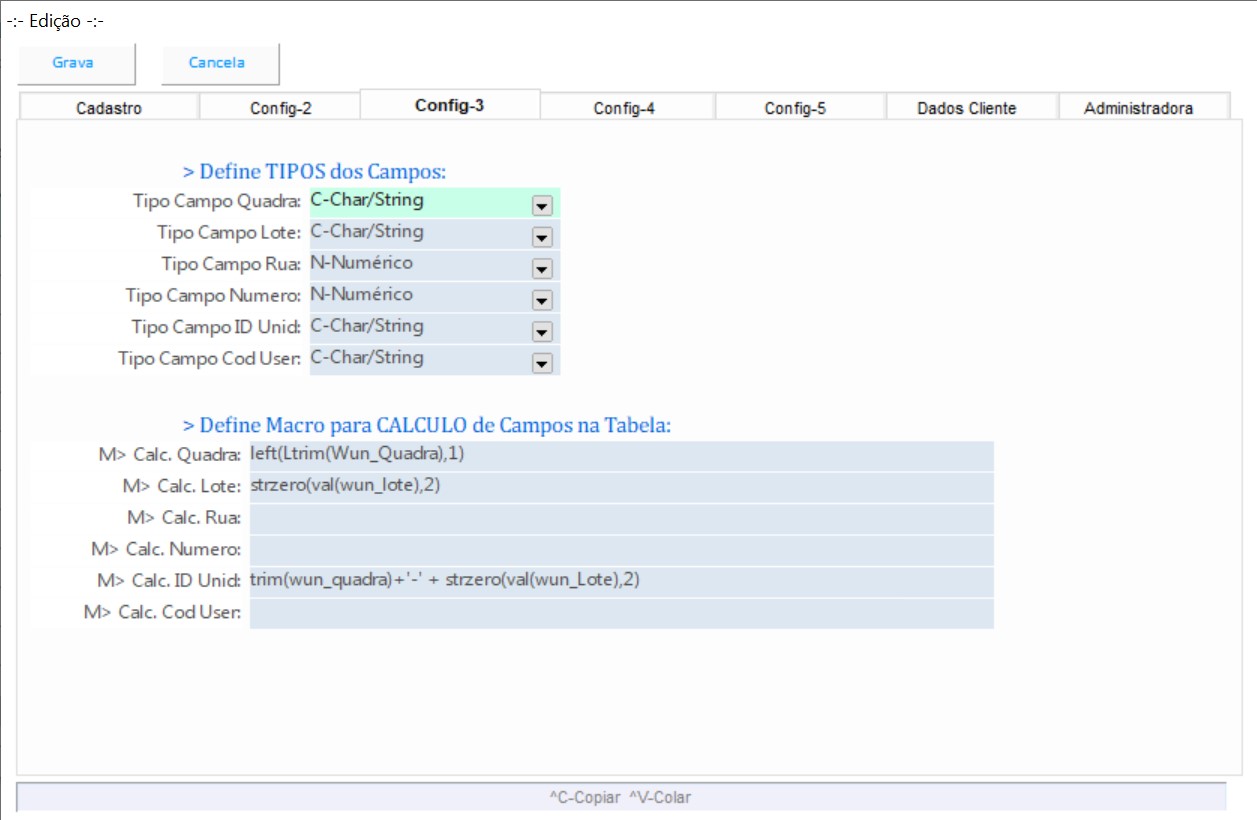
Task: Expand the Tipo Campo ID Unid dropdown
Action: click(x=542, y=331)
